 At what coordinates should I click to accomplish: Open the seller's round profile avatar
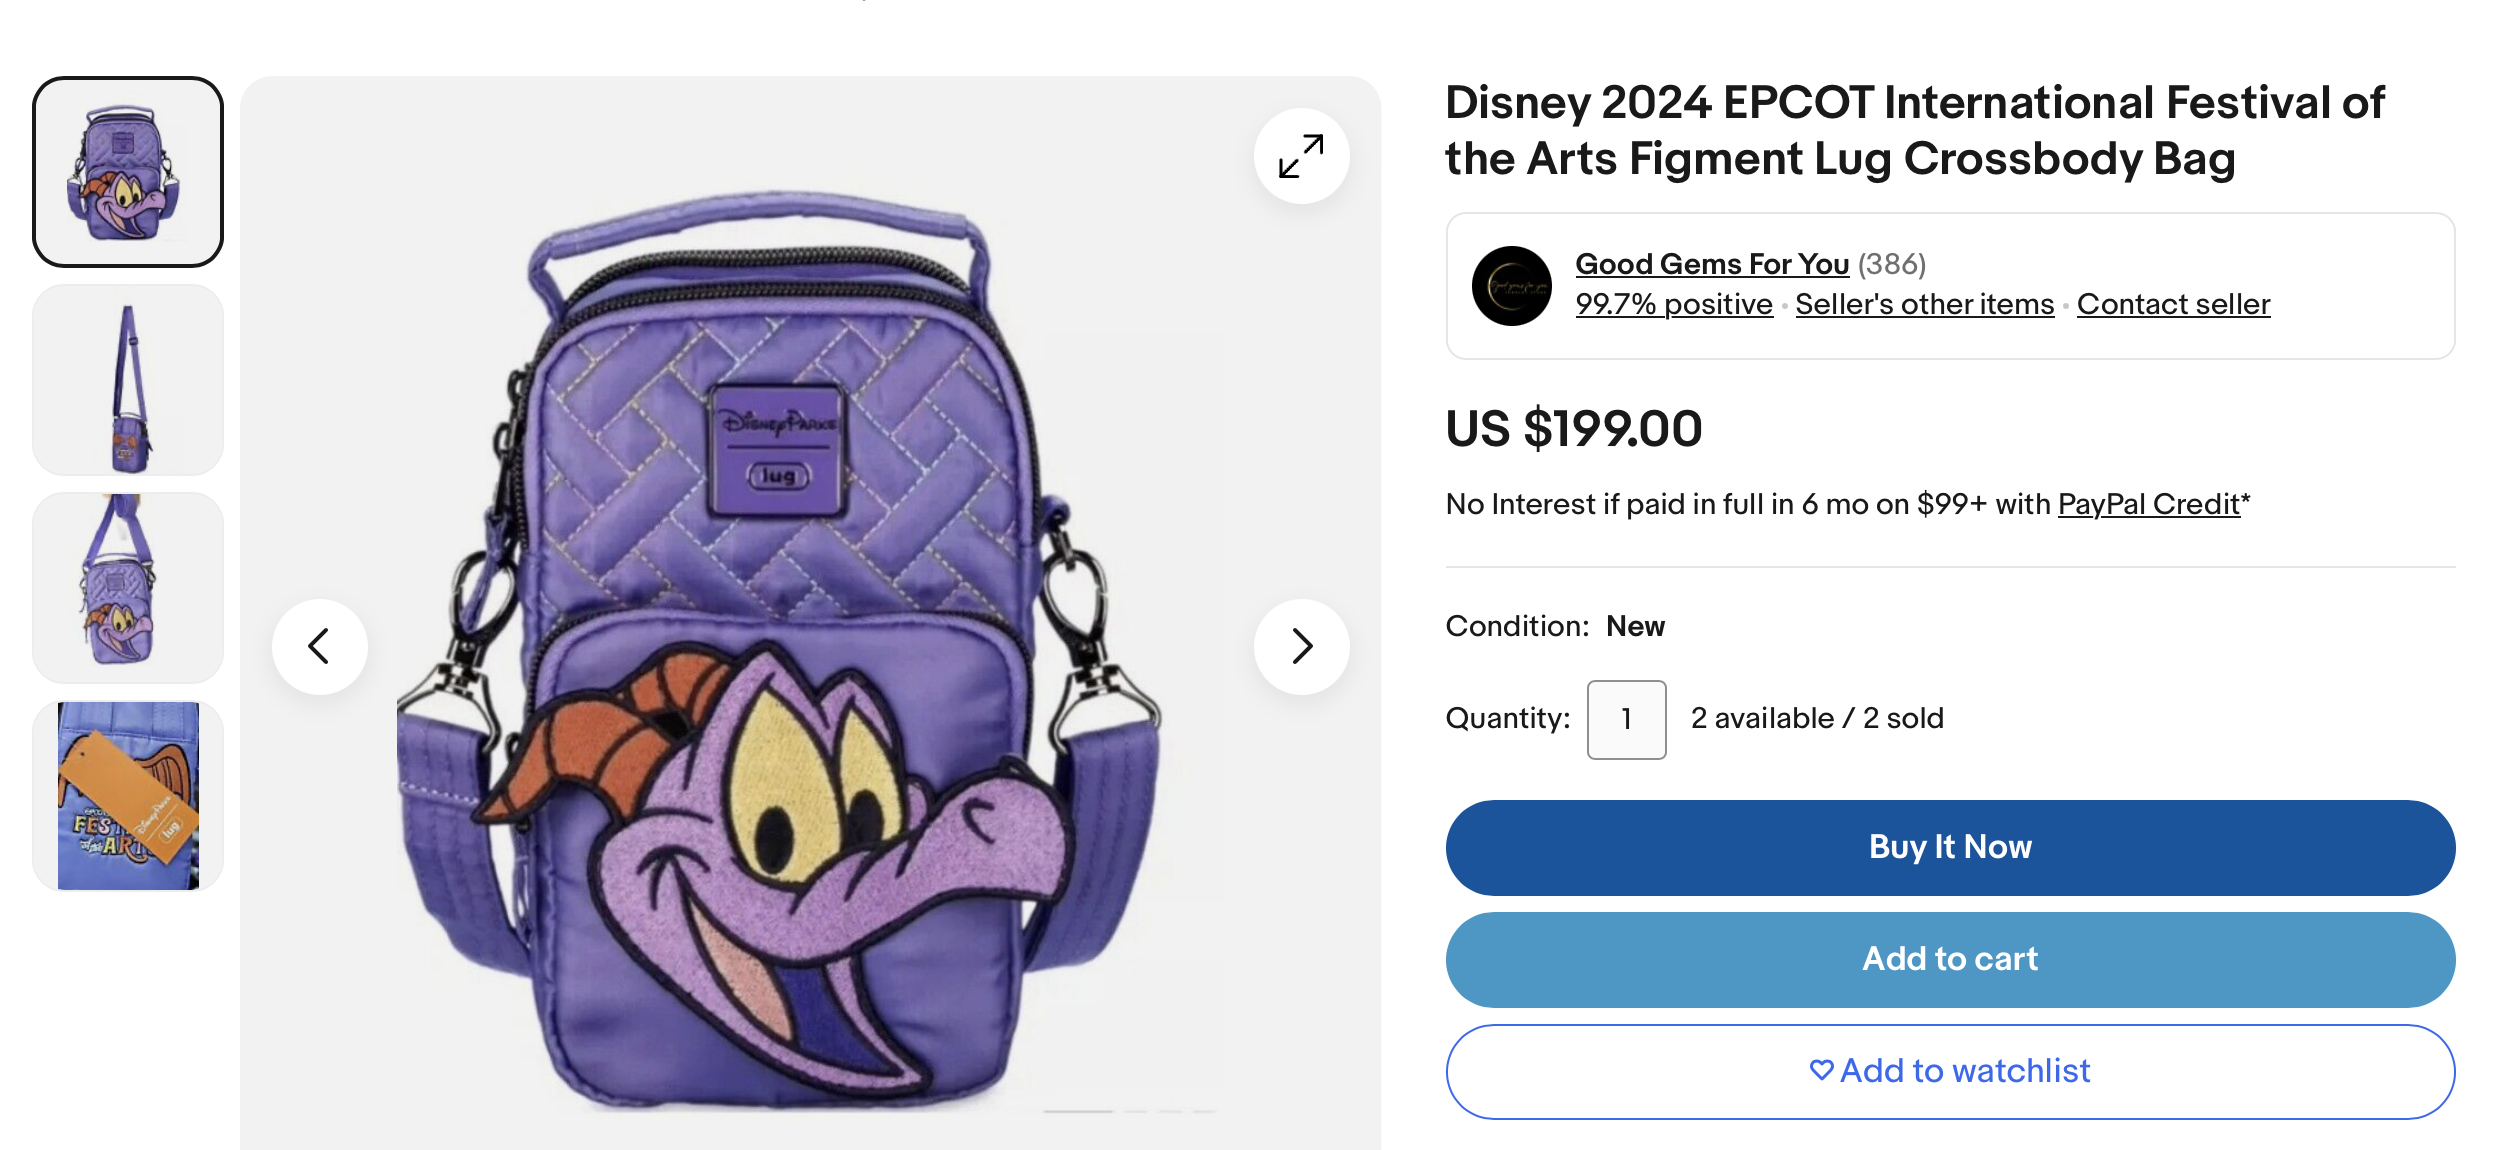click(x=1511, y=286)
